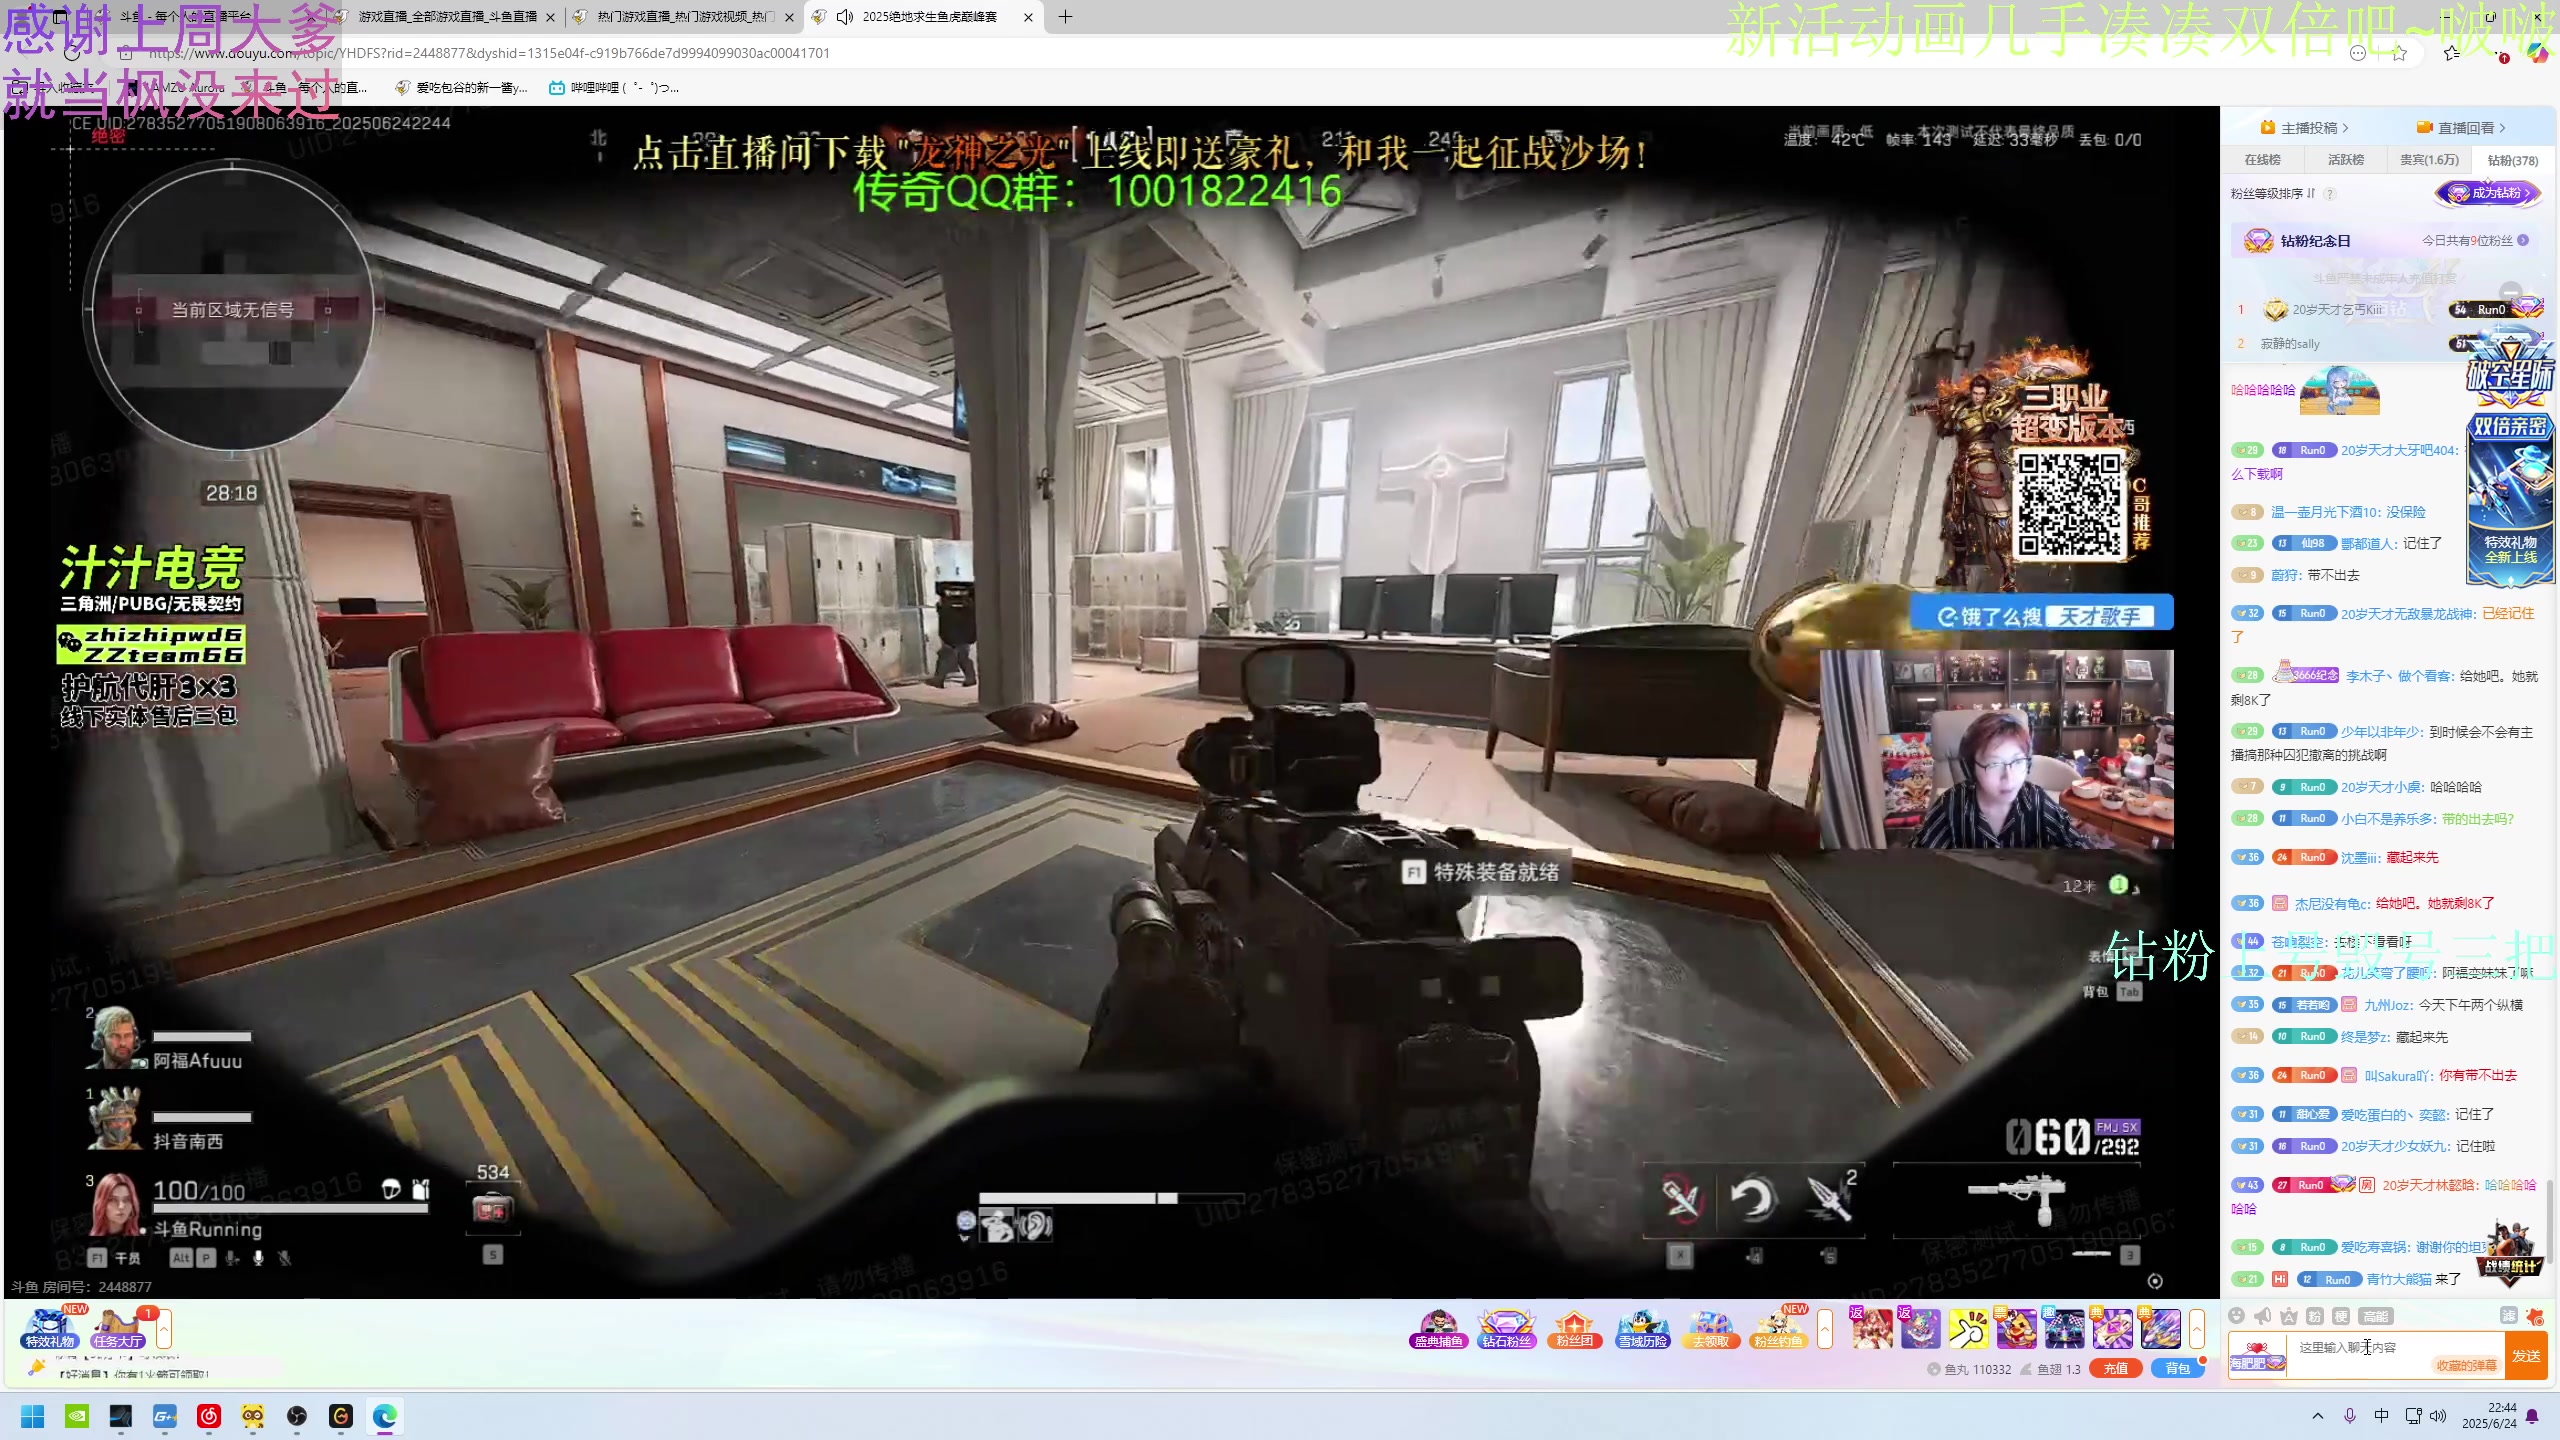Select the yellow duck gift marked 票
Image resolution: width=2560 pixels, height=1440 pixels.
(x=2016, y=1328)
